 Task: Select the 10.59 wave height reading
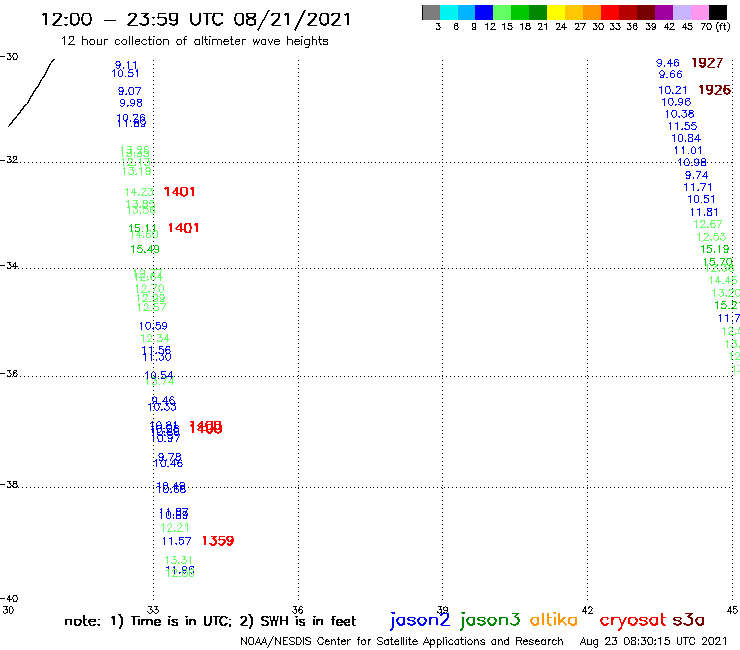click(x=153, y=326)
